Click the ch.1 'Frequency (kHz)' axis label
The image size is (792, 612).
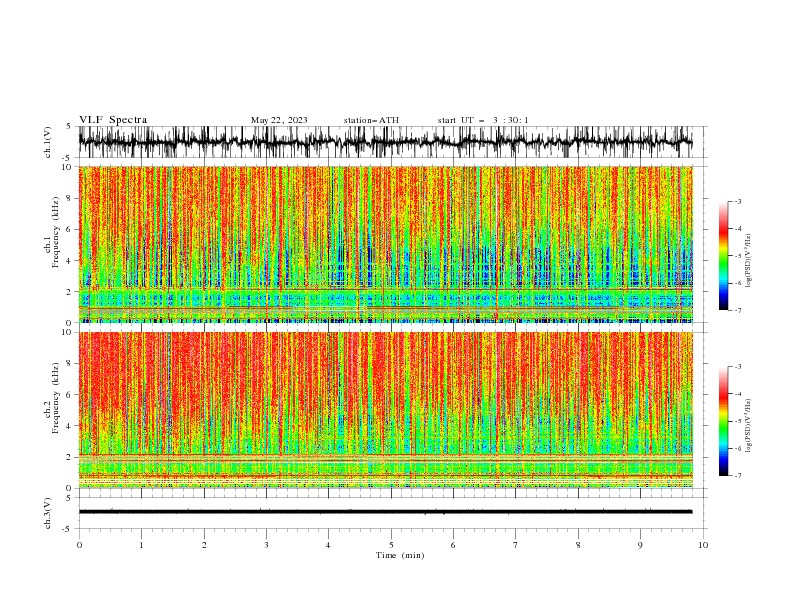pos(56,233)
